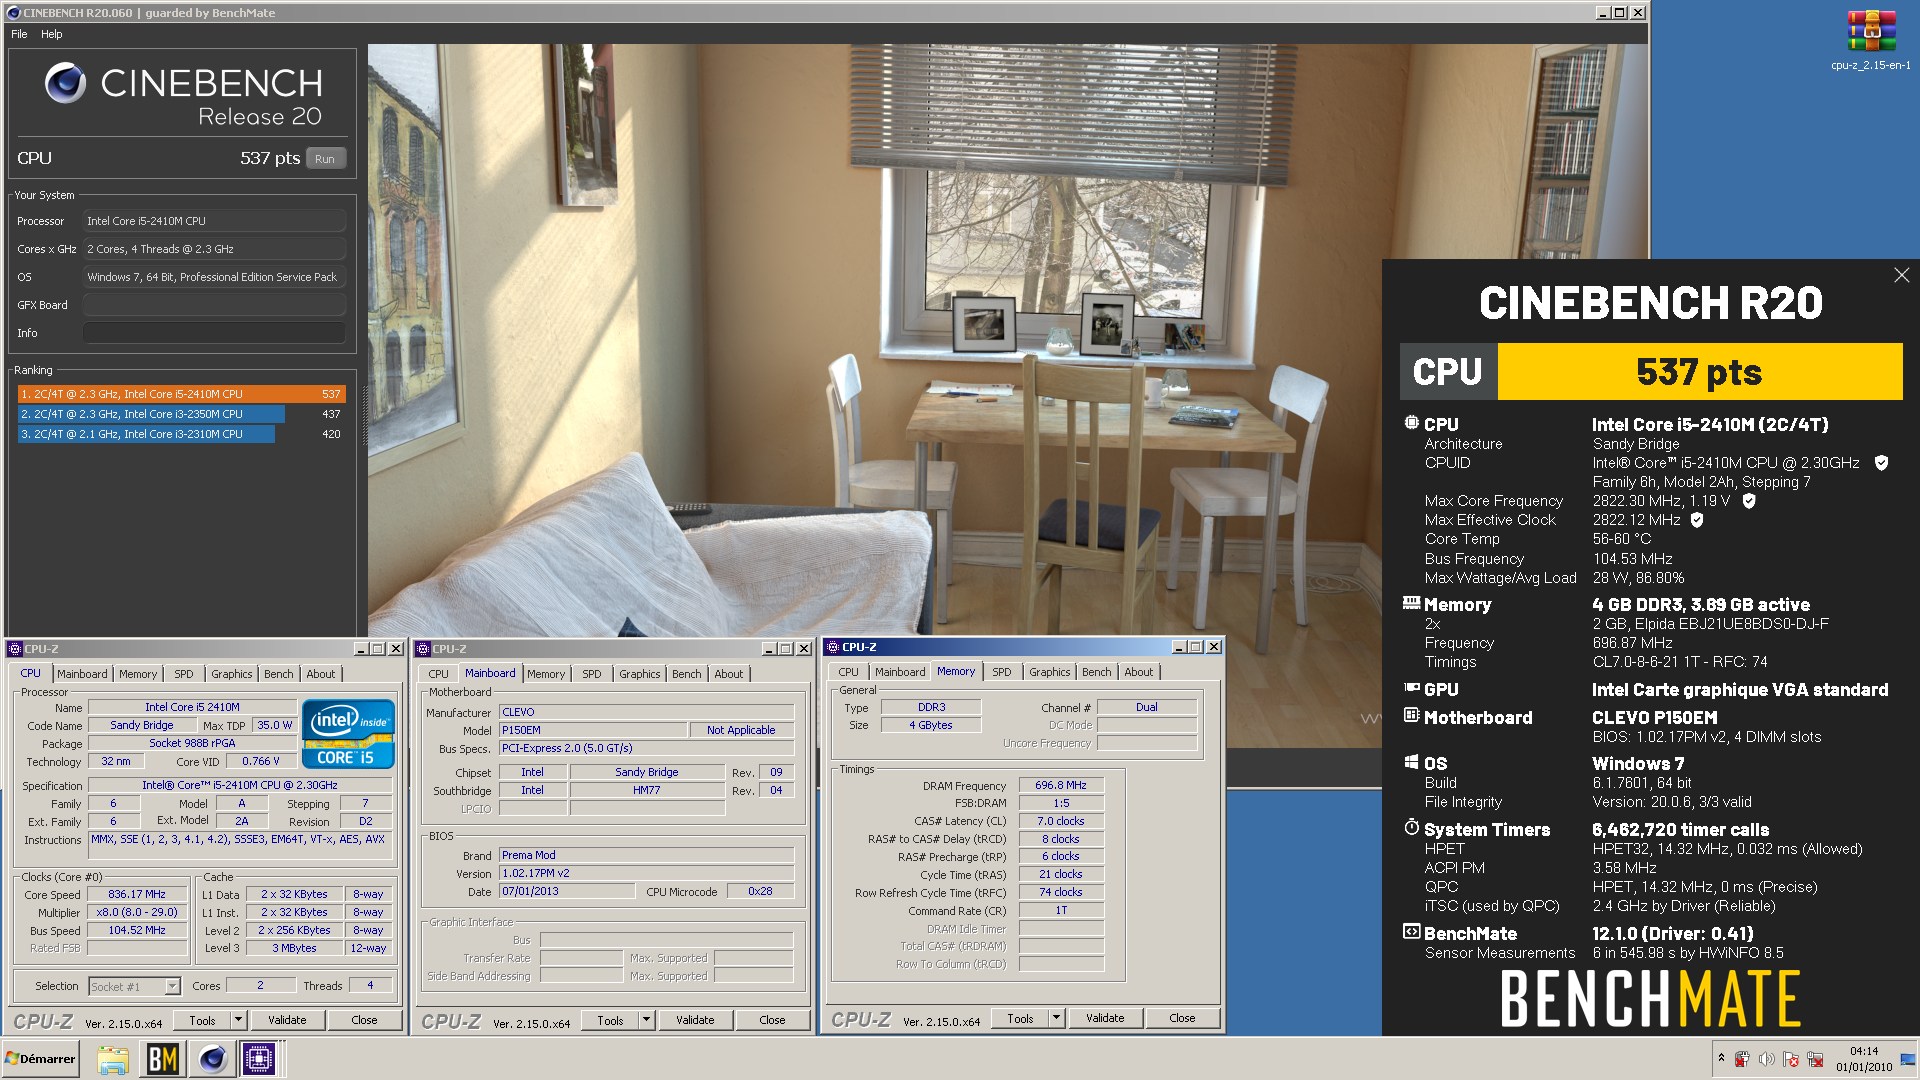
Task: Click the GPU card icon in BenchMate
Action: click(1412, 688)
